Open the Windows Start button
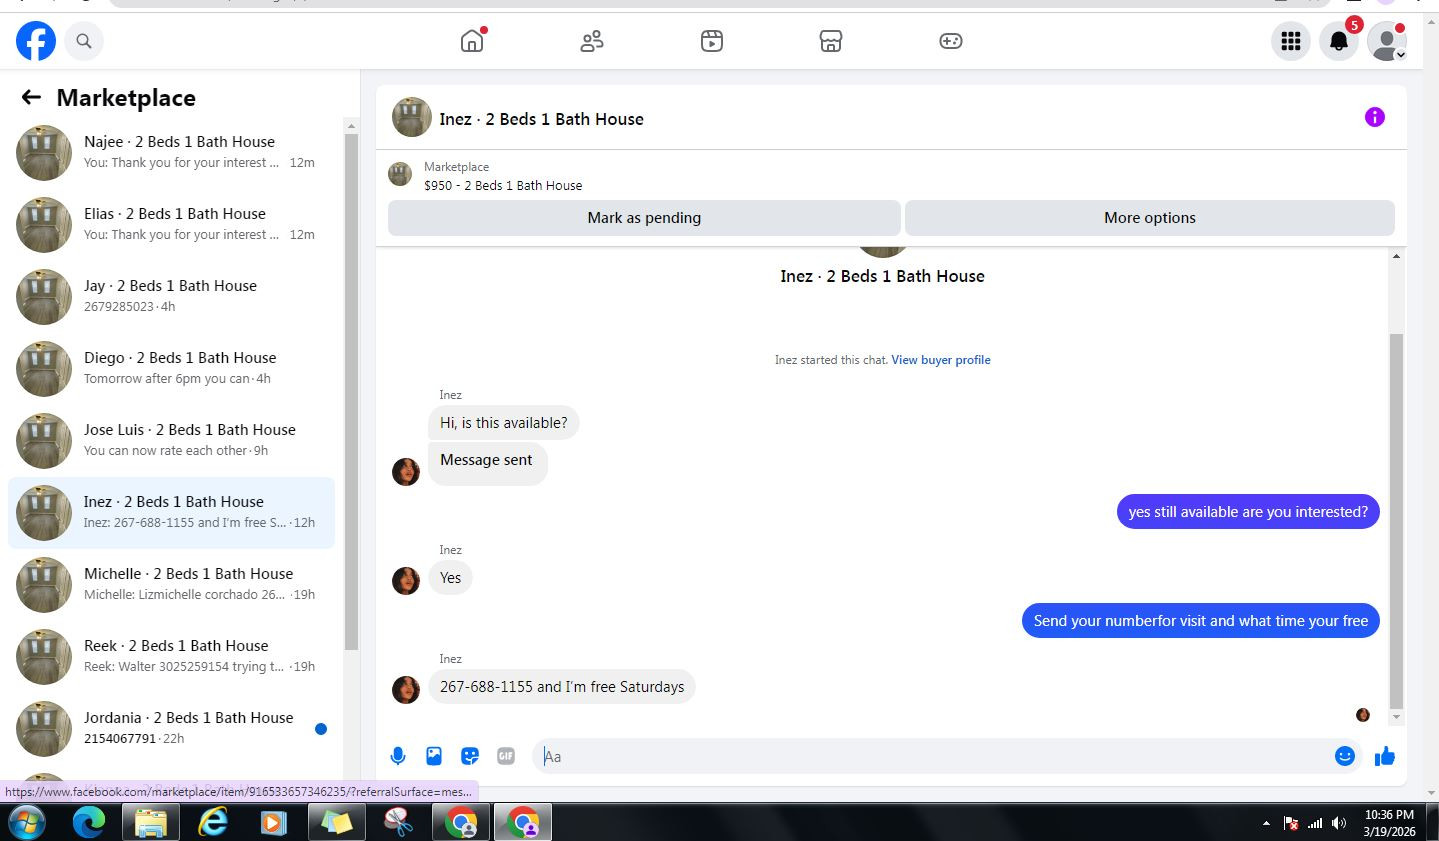The height and width of the screenshot is (841, 1439). coord(27,823)
